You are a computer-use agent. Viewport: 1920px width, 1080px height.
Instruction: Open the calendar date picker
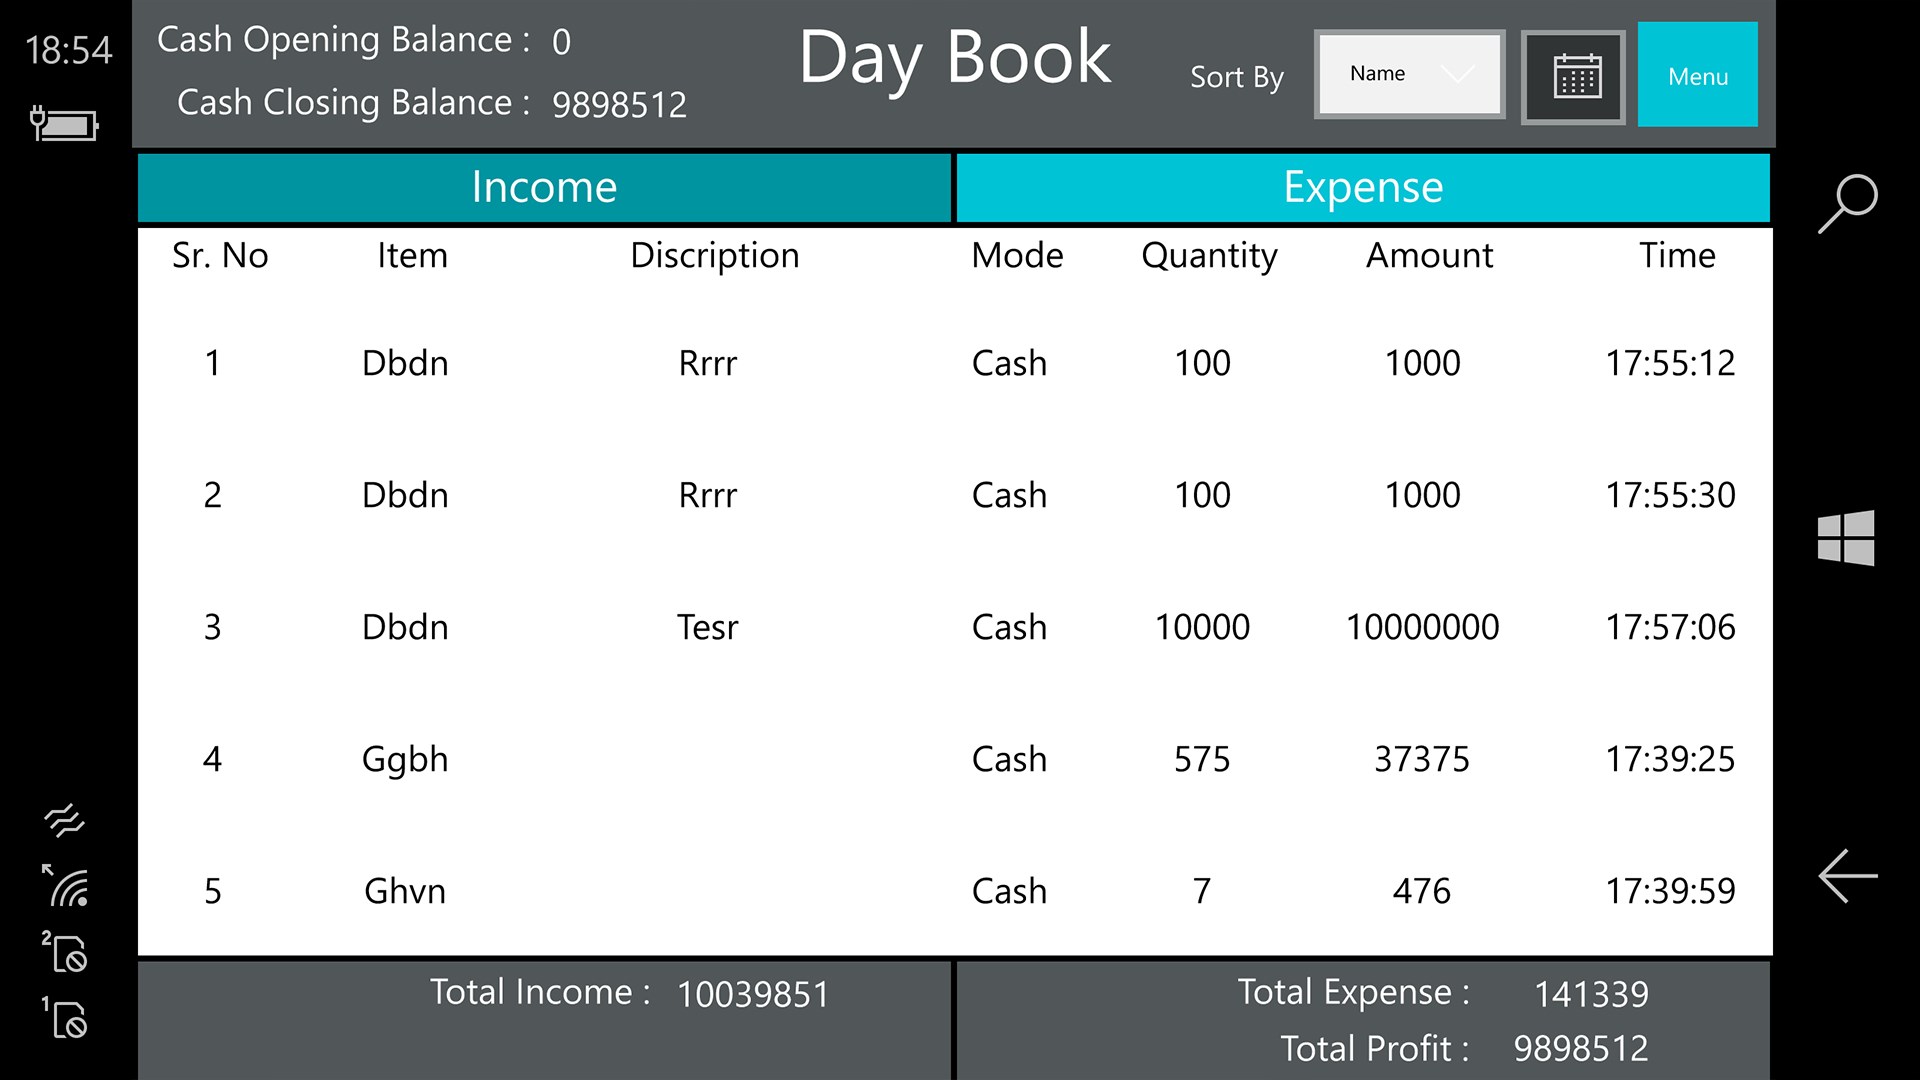click(x=1573, y=77)
